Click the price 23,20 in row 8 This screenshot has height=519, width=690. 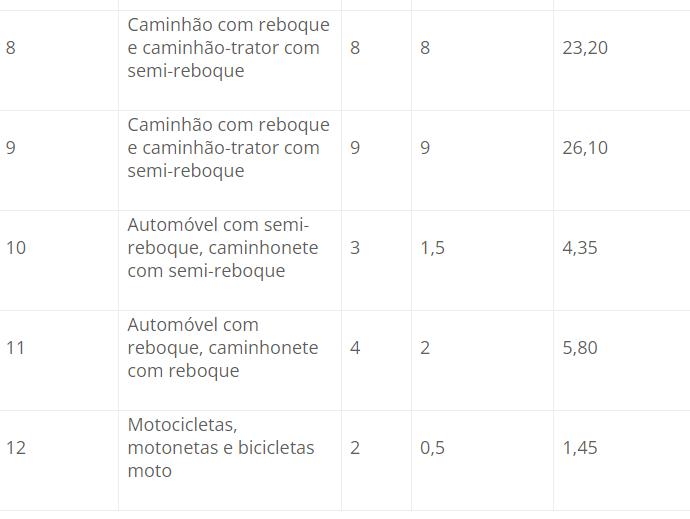[x=585, y=48]
